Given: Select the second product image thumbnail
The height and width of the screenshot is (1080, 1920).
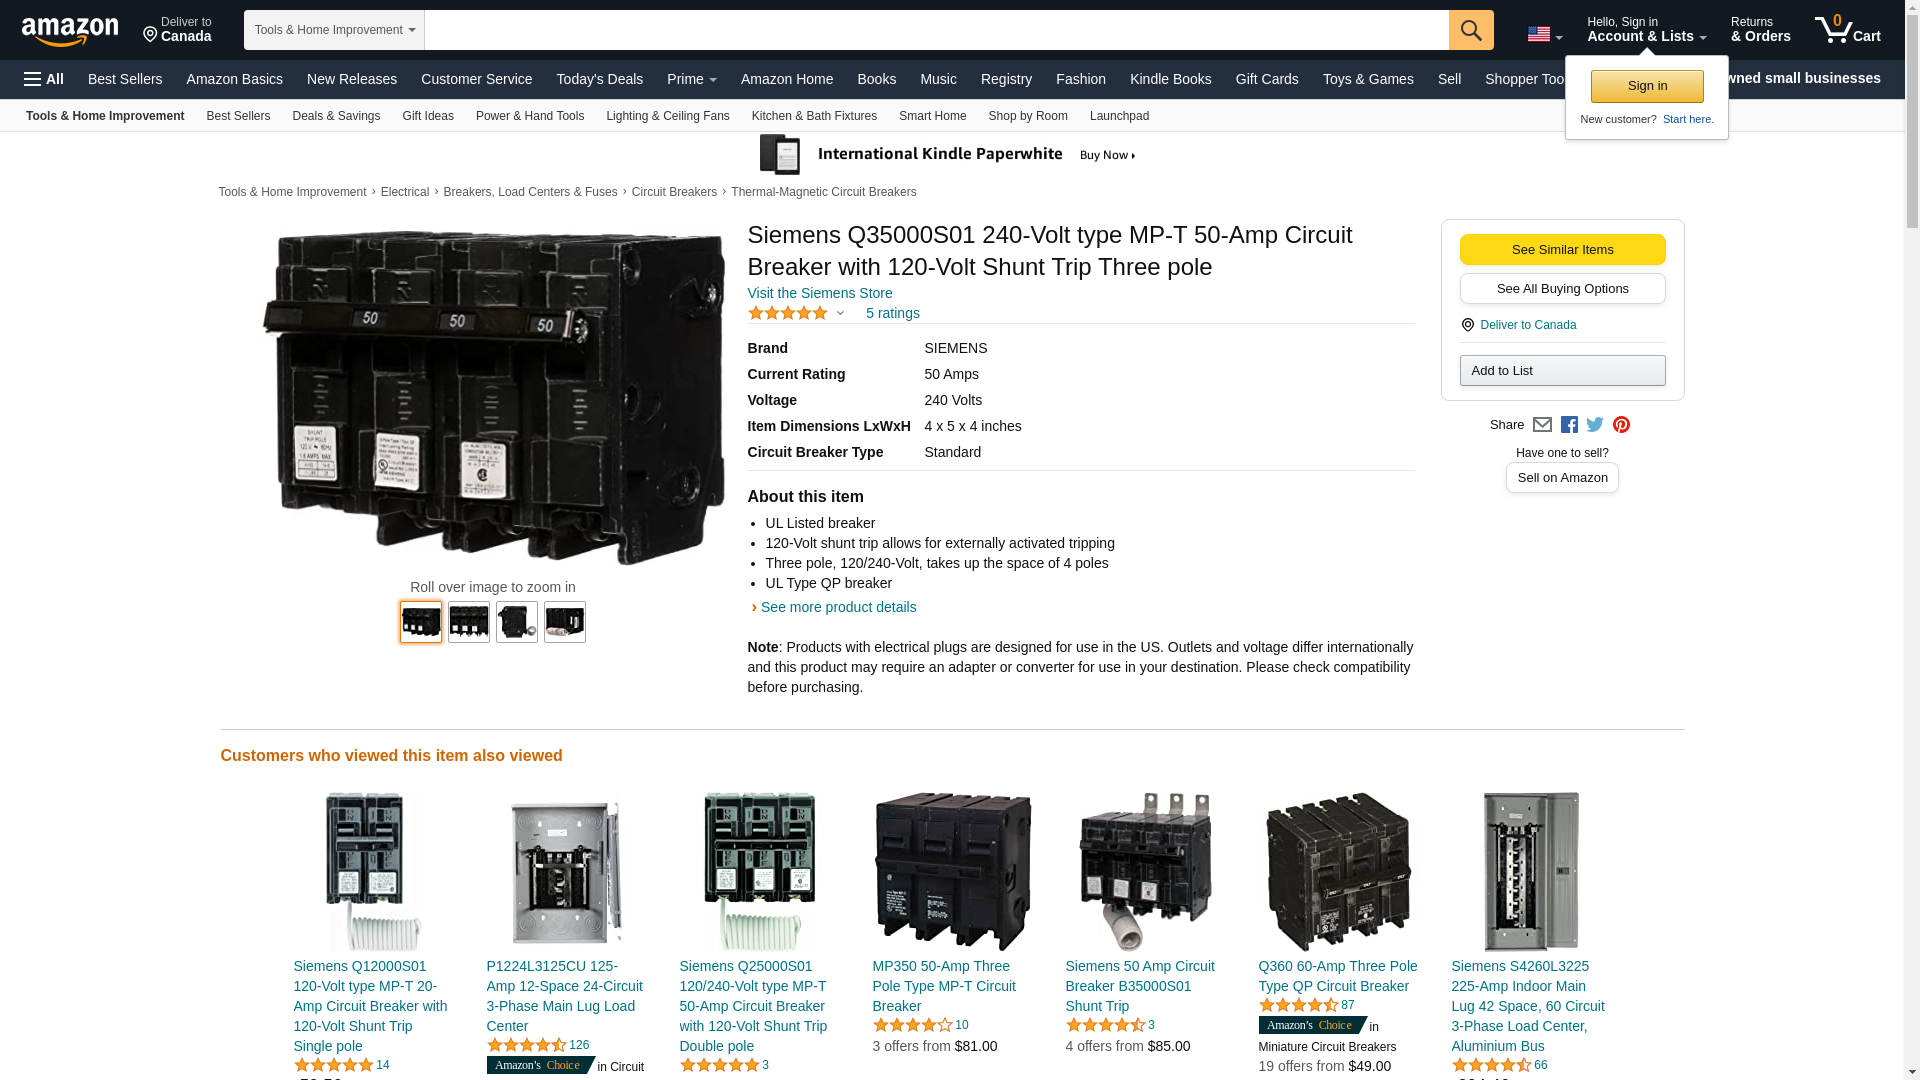Looking at the screenshot, I should [x=468, y=622].
